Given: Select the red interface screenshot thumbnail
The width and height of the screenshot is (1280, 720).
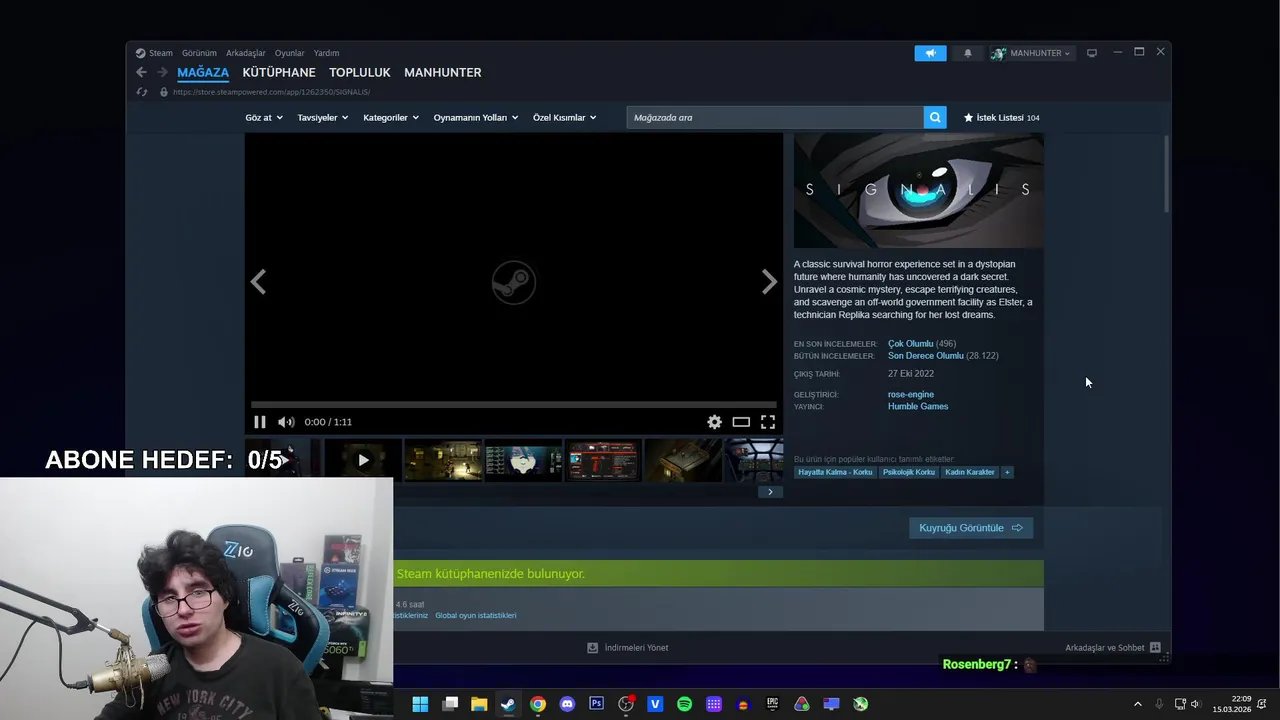Looking at the screenshot, I should tap(603, 460).
